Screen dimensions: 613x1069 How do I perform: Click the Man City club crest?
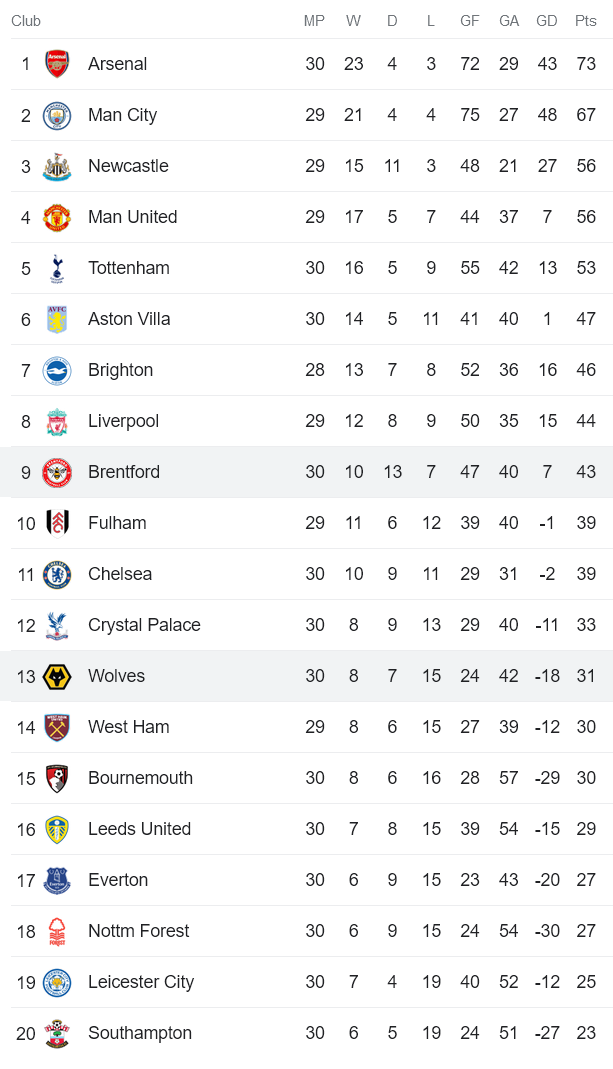[57, 115]
